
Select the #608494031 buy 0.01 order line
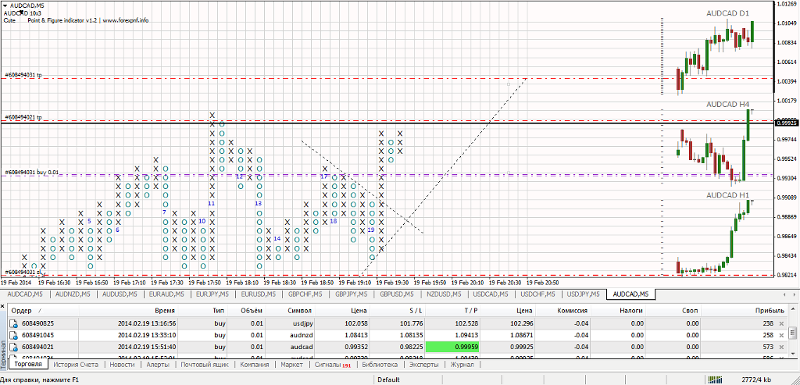[31, 173]
